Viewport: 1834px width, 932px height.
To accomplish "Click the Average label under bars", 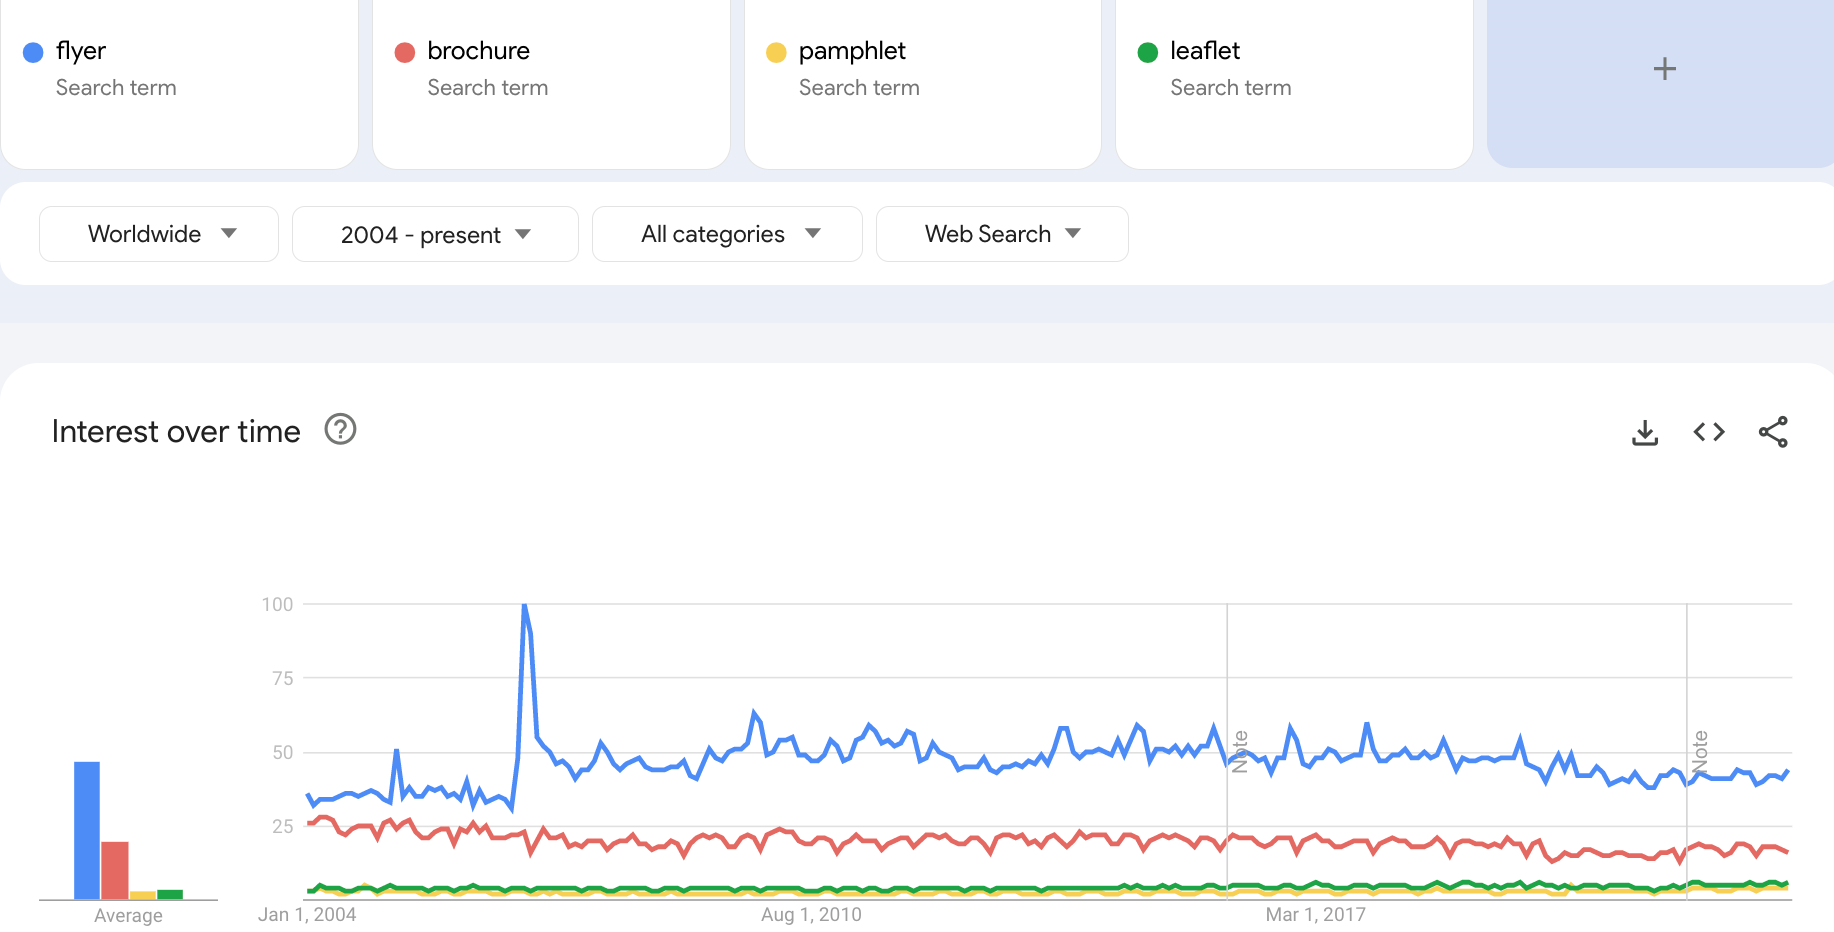I will coord(128,916).
